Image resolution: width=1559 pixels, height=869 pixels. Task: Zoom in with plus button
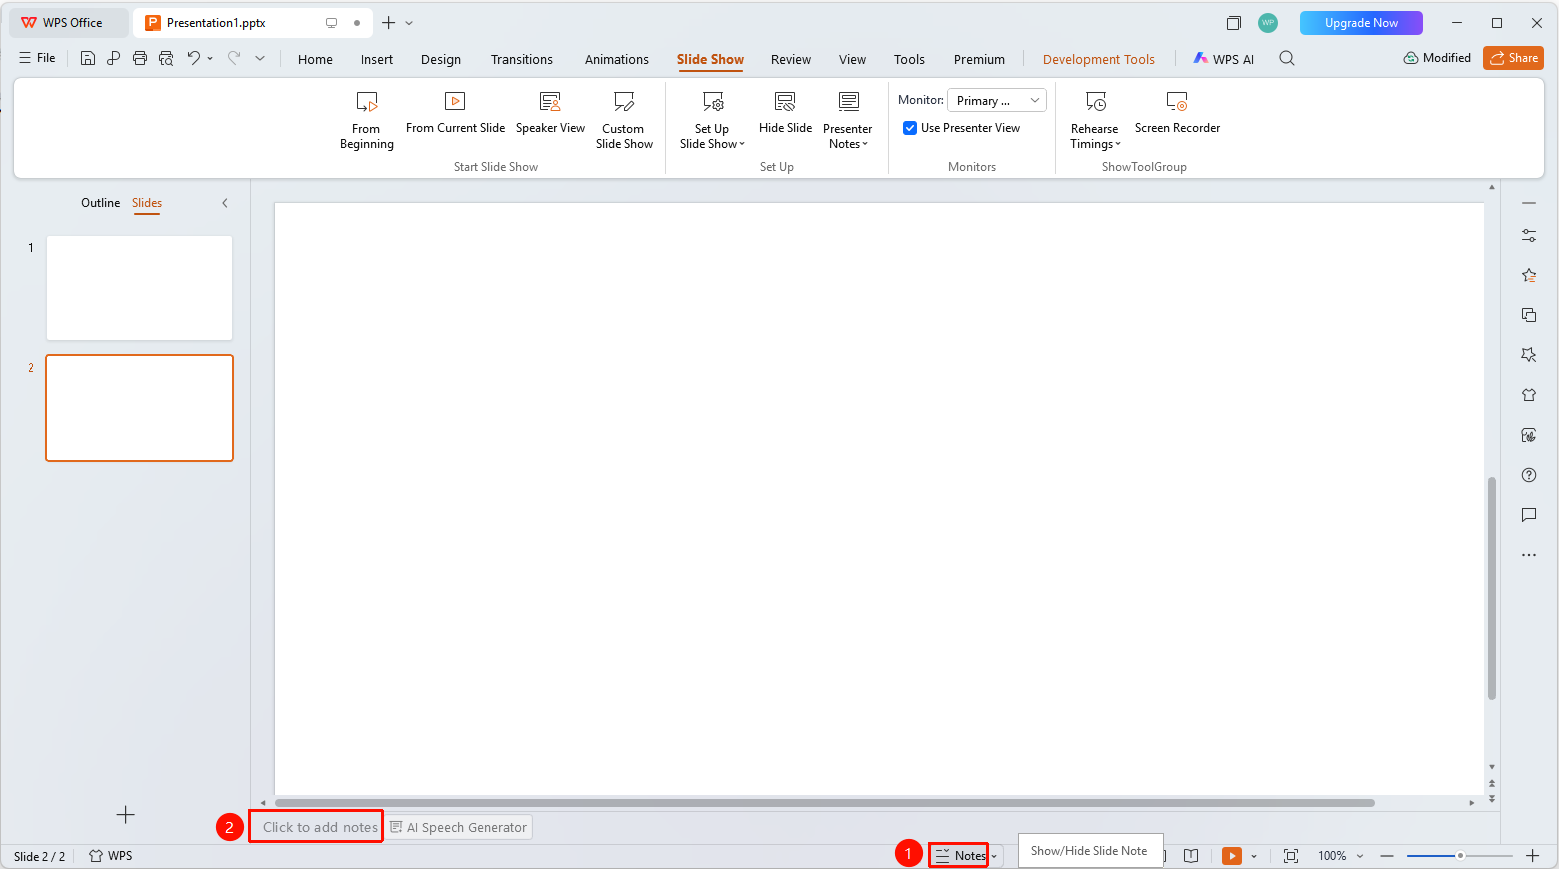pos(1533,856)
